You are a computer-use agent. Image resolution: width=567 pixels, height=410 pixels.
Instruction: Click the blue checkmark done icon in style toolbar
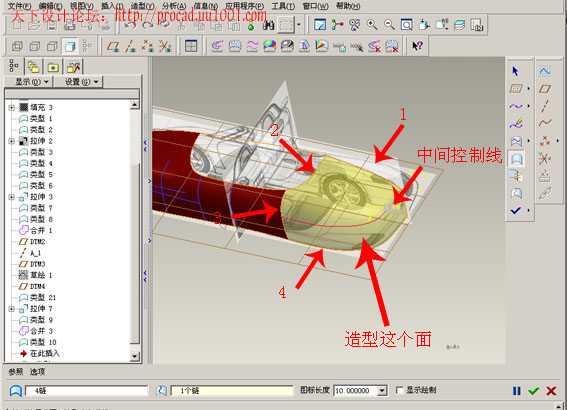tap(516, 210)
